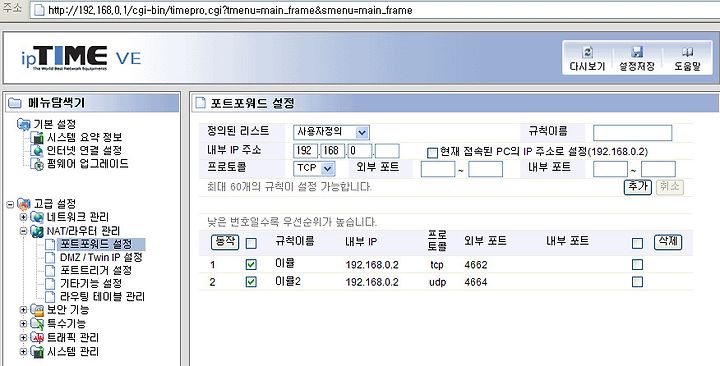Click external port value 4662
Viewport: 720px width, 366px height.
476,265
